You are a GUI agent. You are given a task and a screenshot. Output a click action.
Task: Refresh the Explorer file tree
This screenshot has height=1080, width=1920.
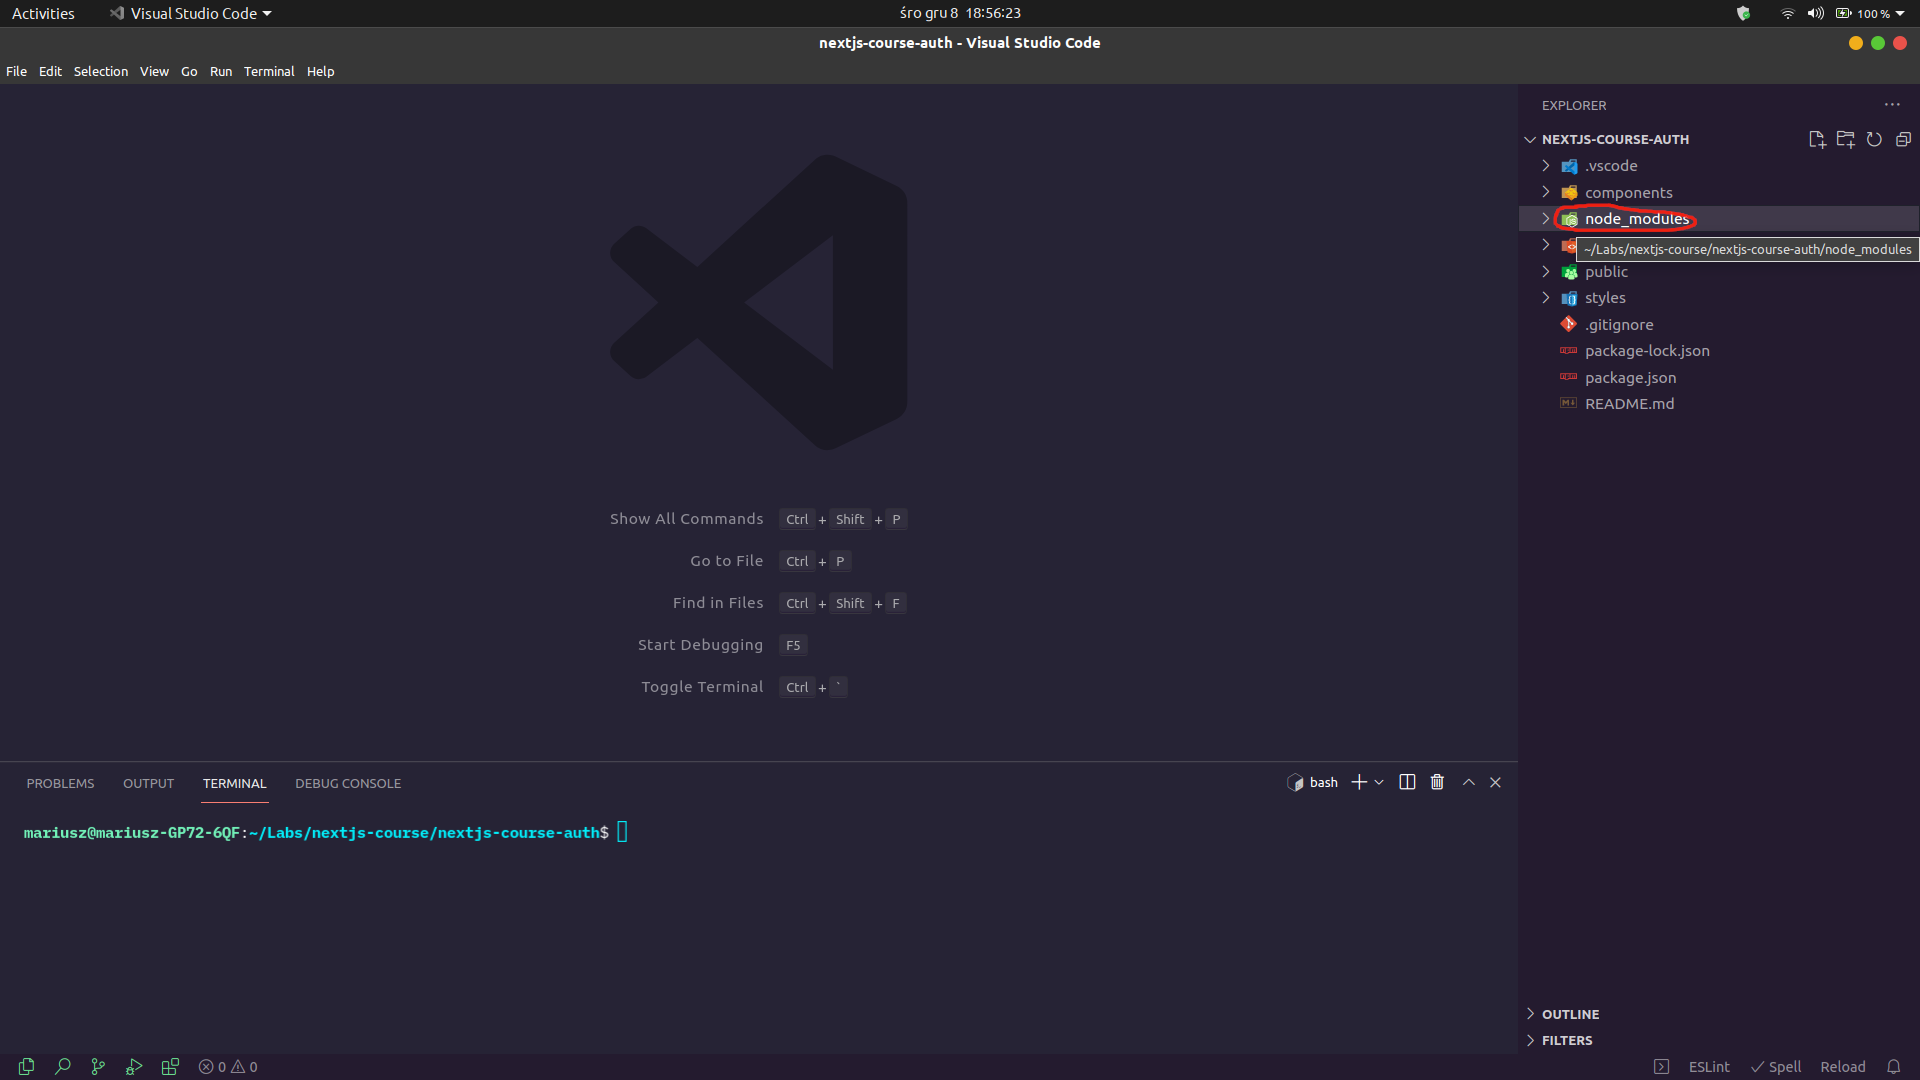(1874, 139)
